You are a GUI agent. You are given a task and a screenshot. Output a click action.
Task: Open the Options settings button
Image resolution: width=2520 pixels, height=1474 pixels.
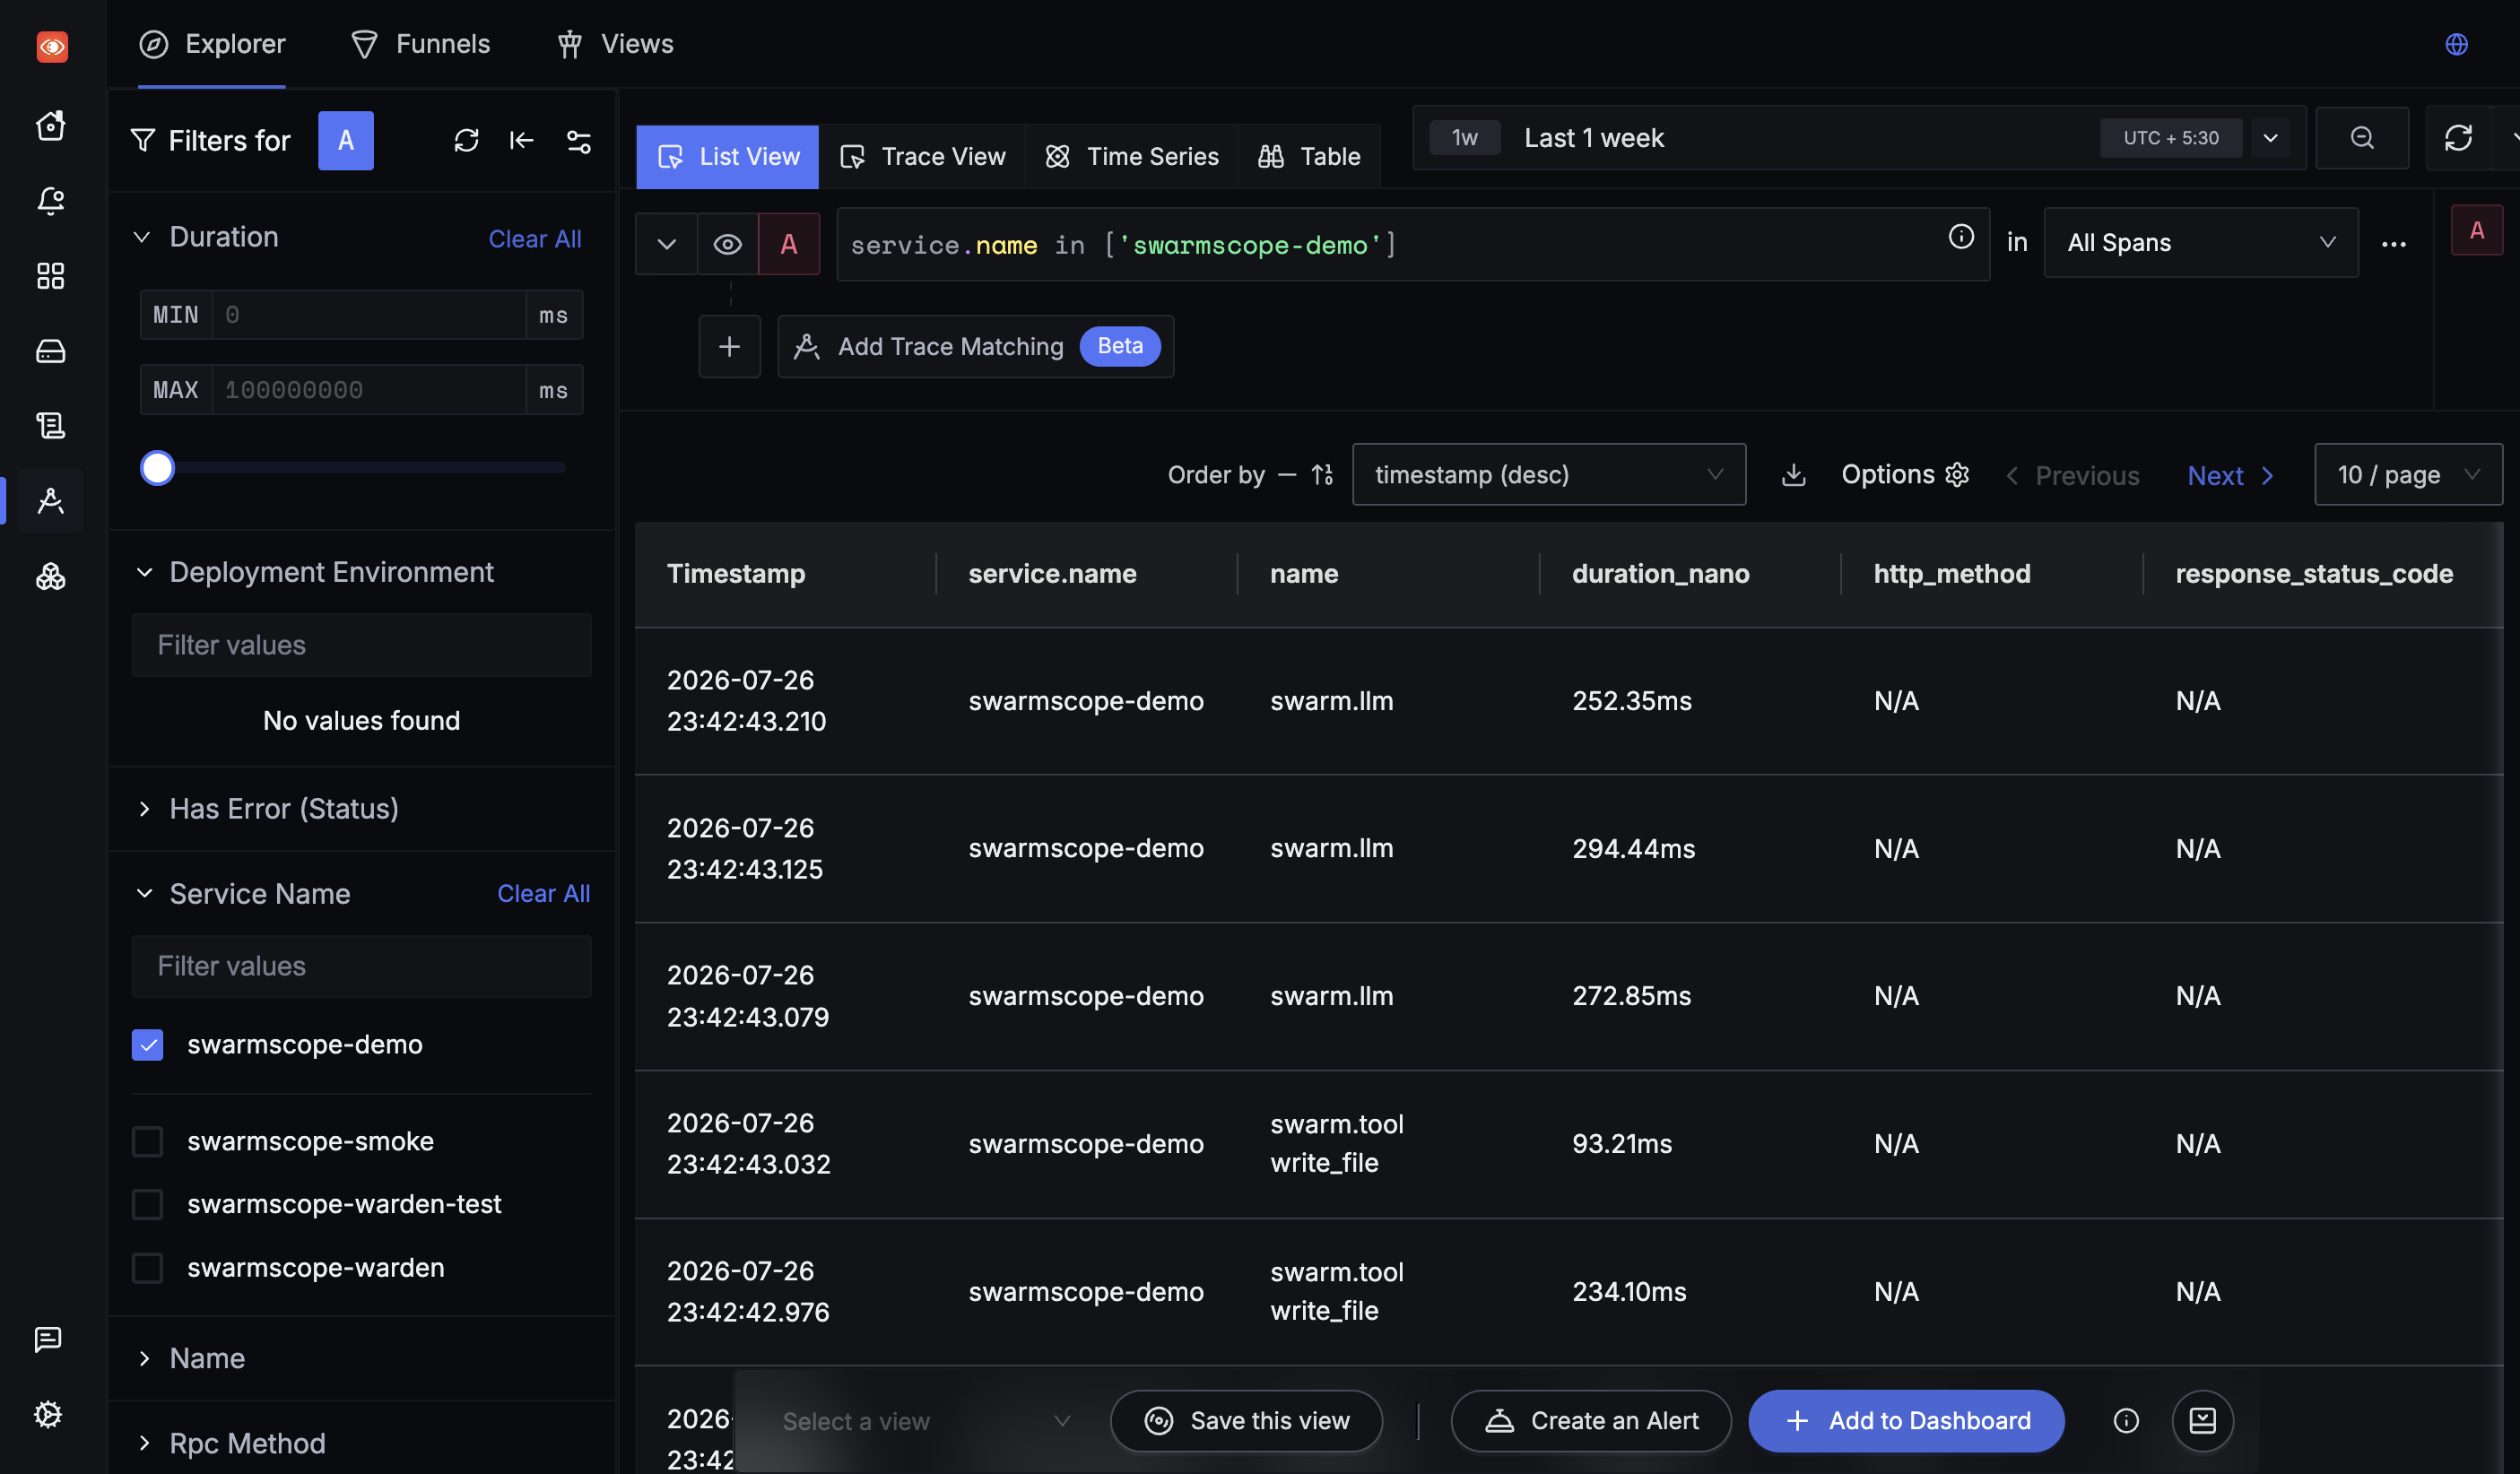[1904, 474]
